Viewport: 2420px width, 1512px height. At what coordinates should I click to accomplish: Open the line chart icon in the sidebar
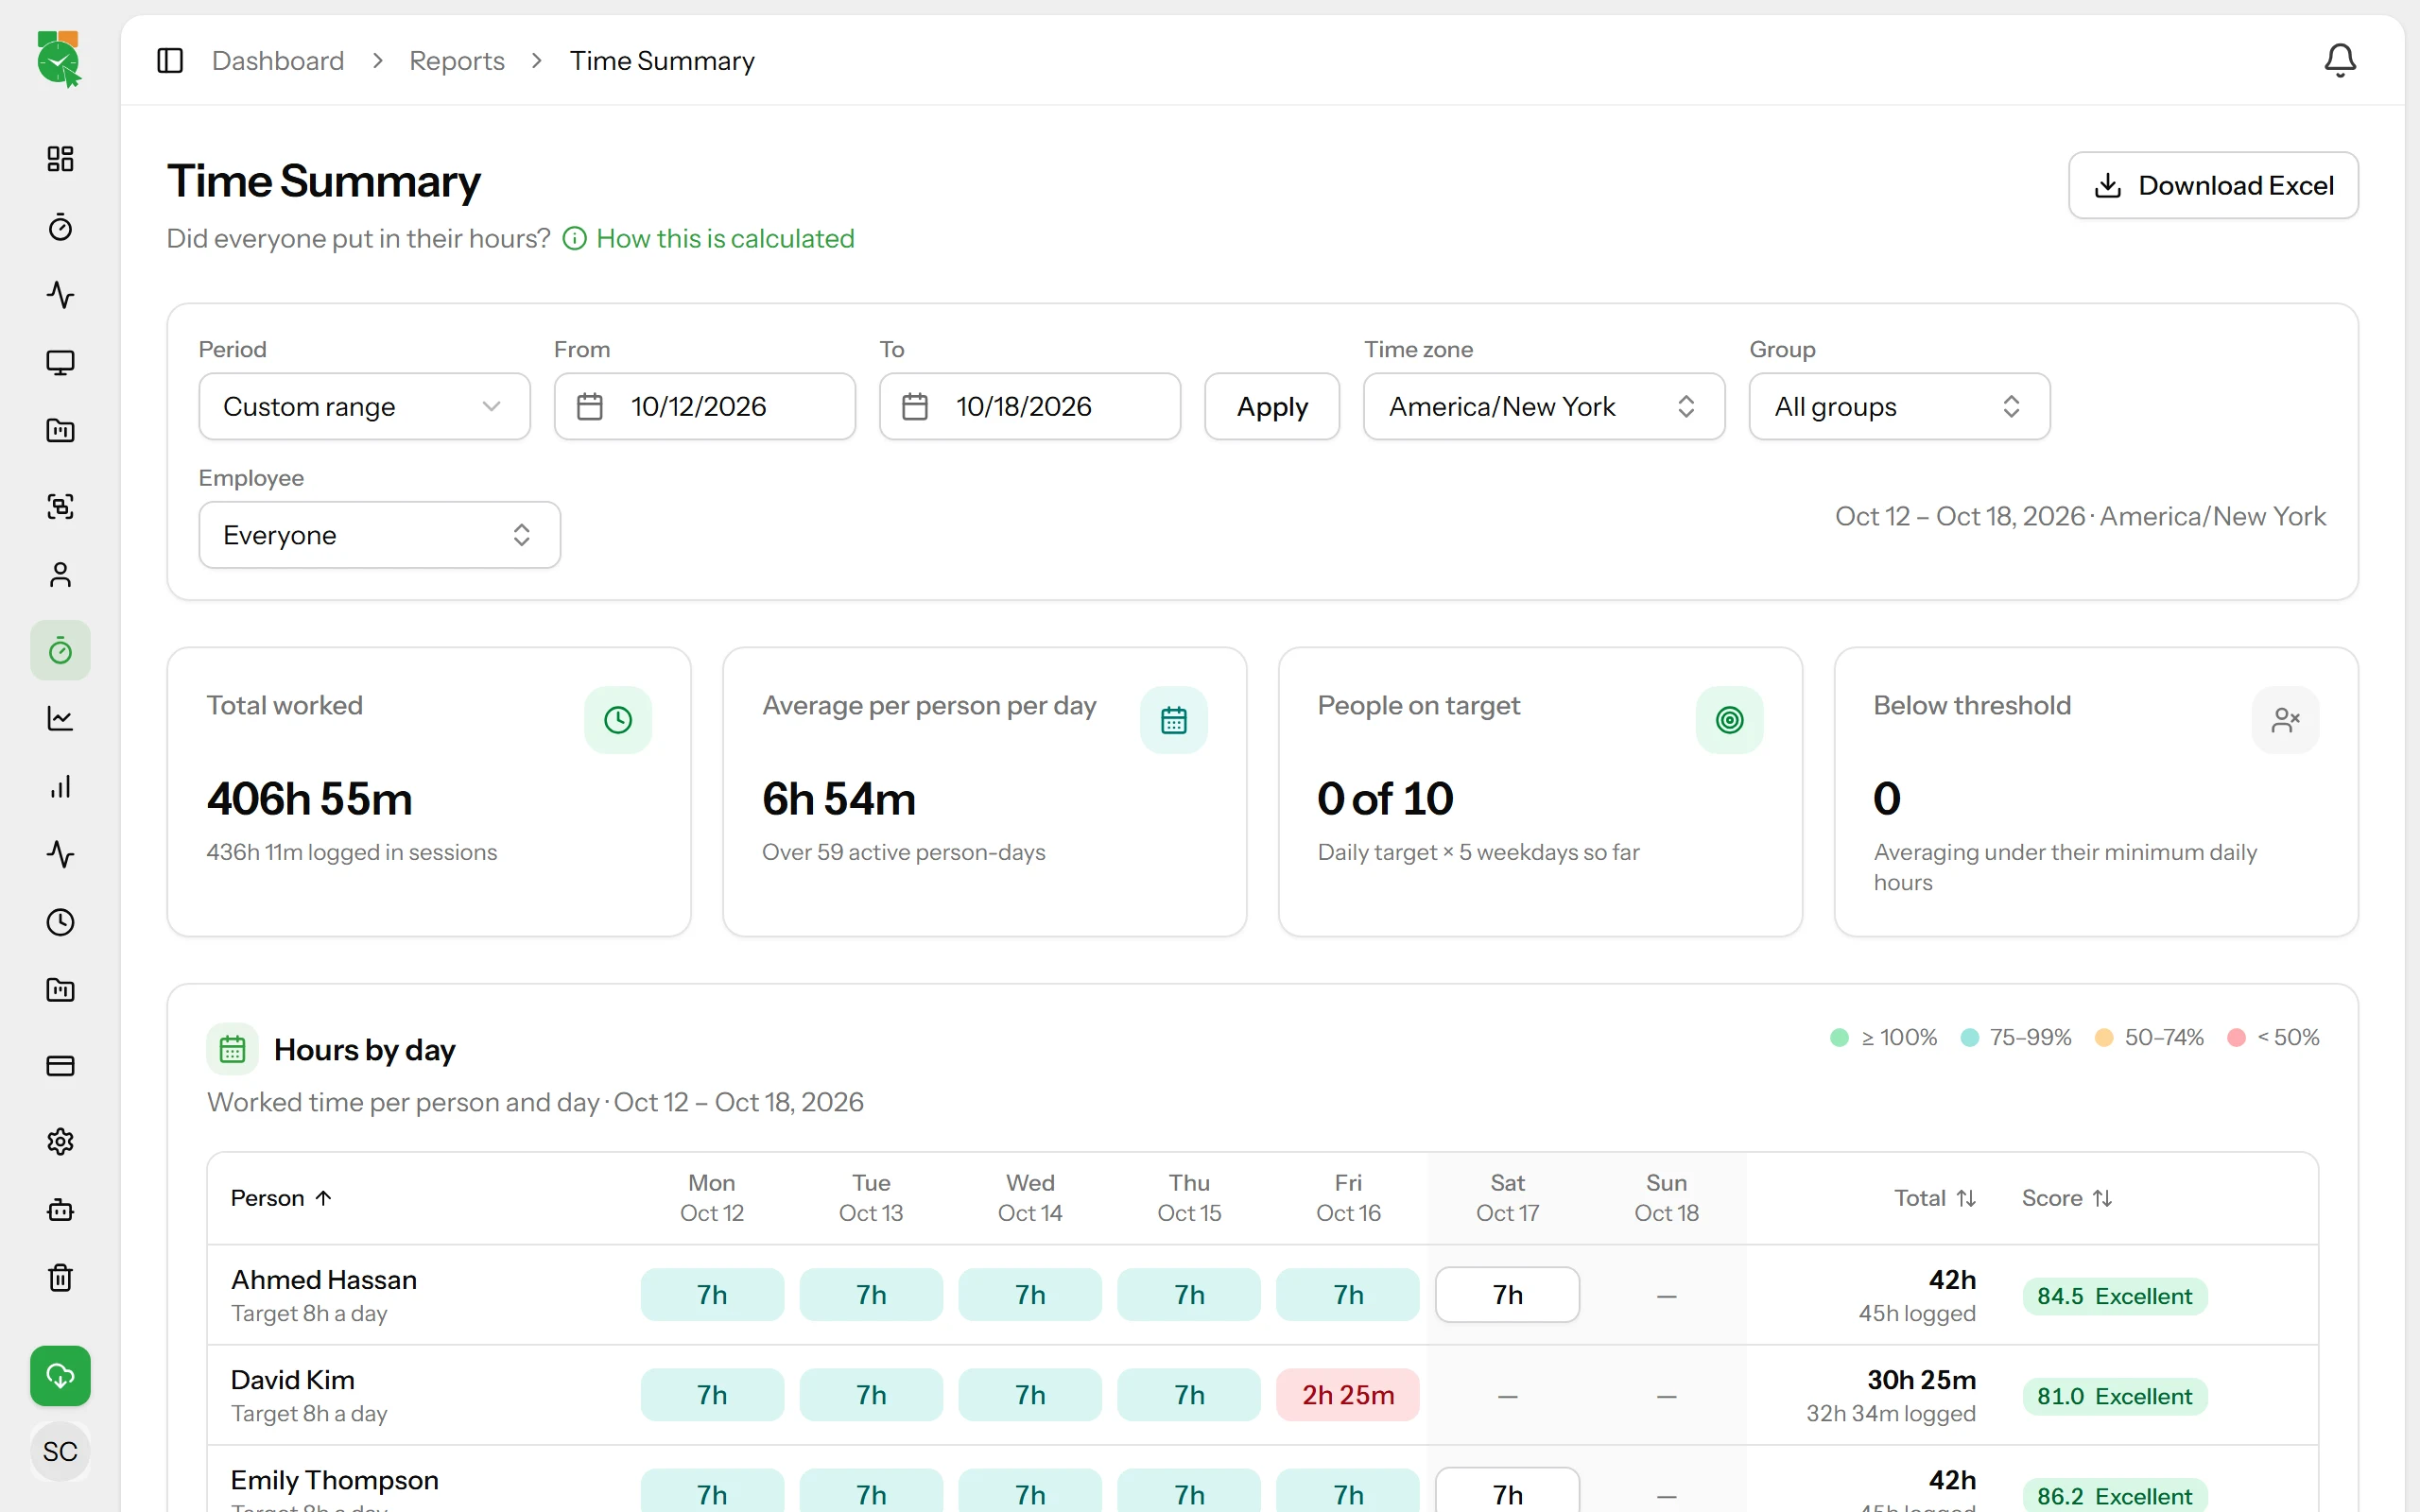(60, 719)
